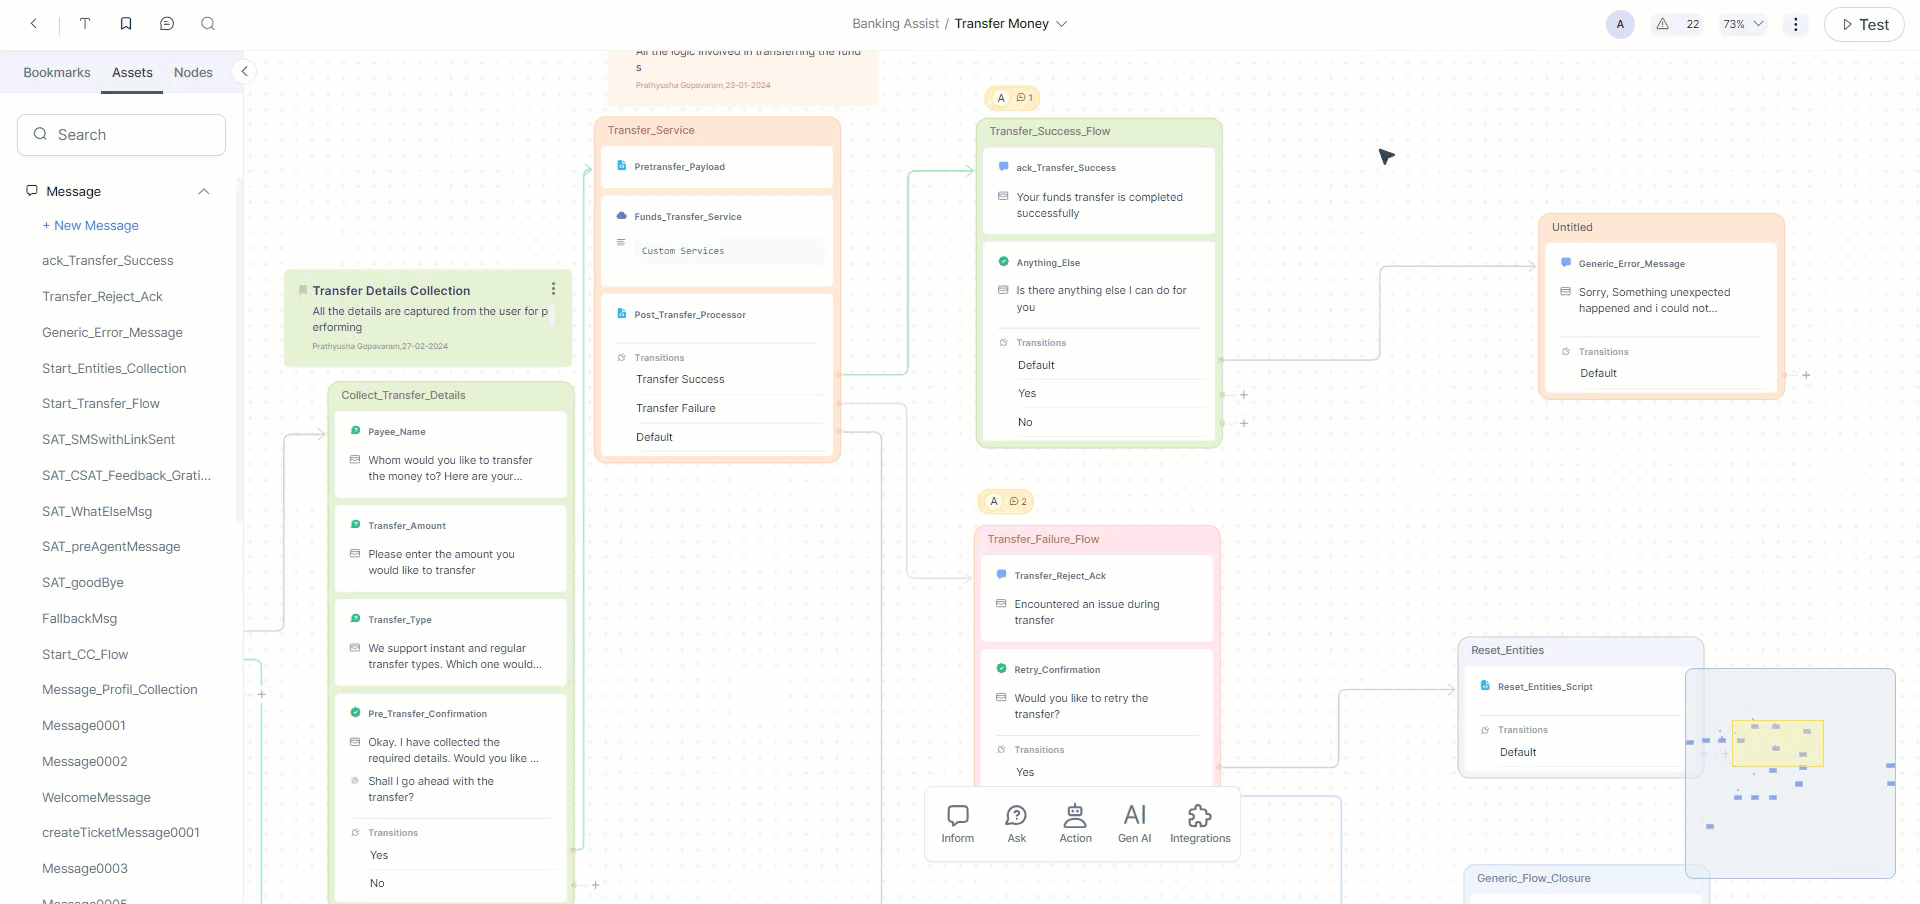Screen dimensions: 1920x904
Task: Open the 73% zoom level dropdown
Action: click(x=1744, y=24)
